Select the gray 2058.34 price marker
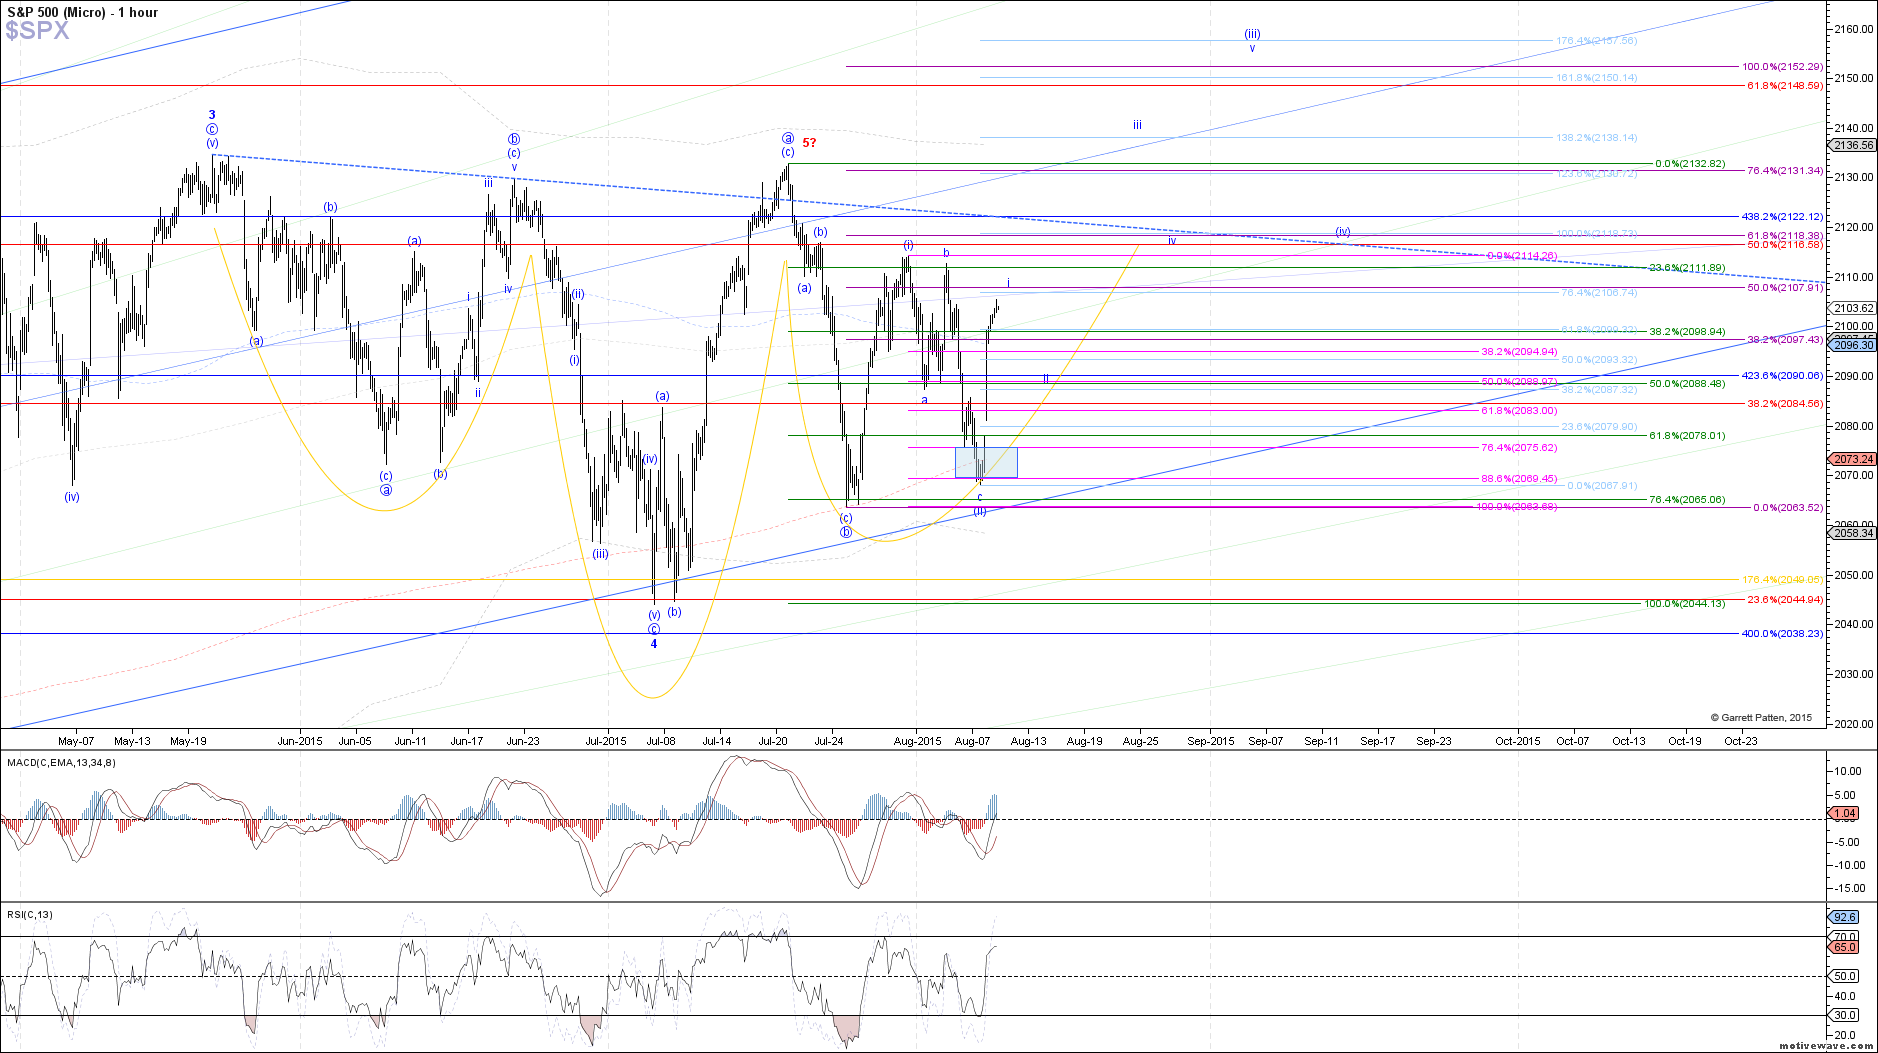Image resolution: width=1878 pixels, height=1053 pixels. (x=1853, y=533)
